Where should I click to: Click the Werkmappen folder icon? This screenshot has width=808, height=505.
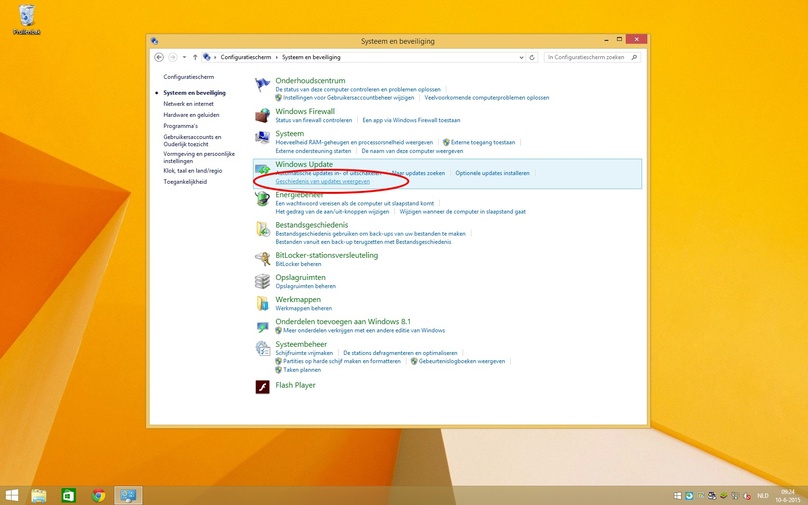click(262, 304)
